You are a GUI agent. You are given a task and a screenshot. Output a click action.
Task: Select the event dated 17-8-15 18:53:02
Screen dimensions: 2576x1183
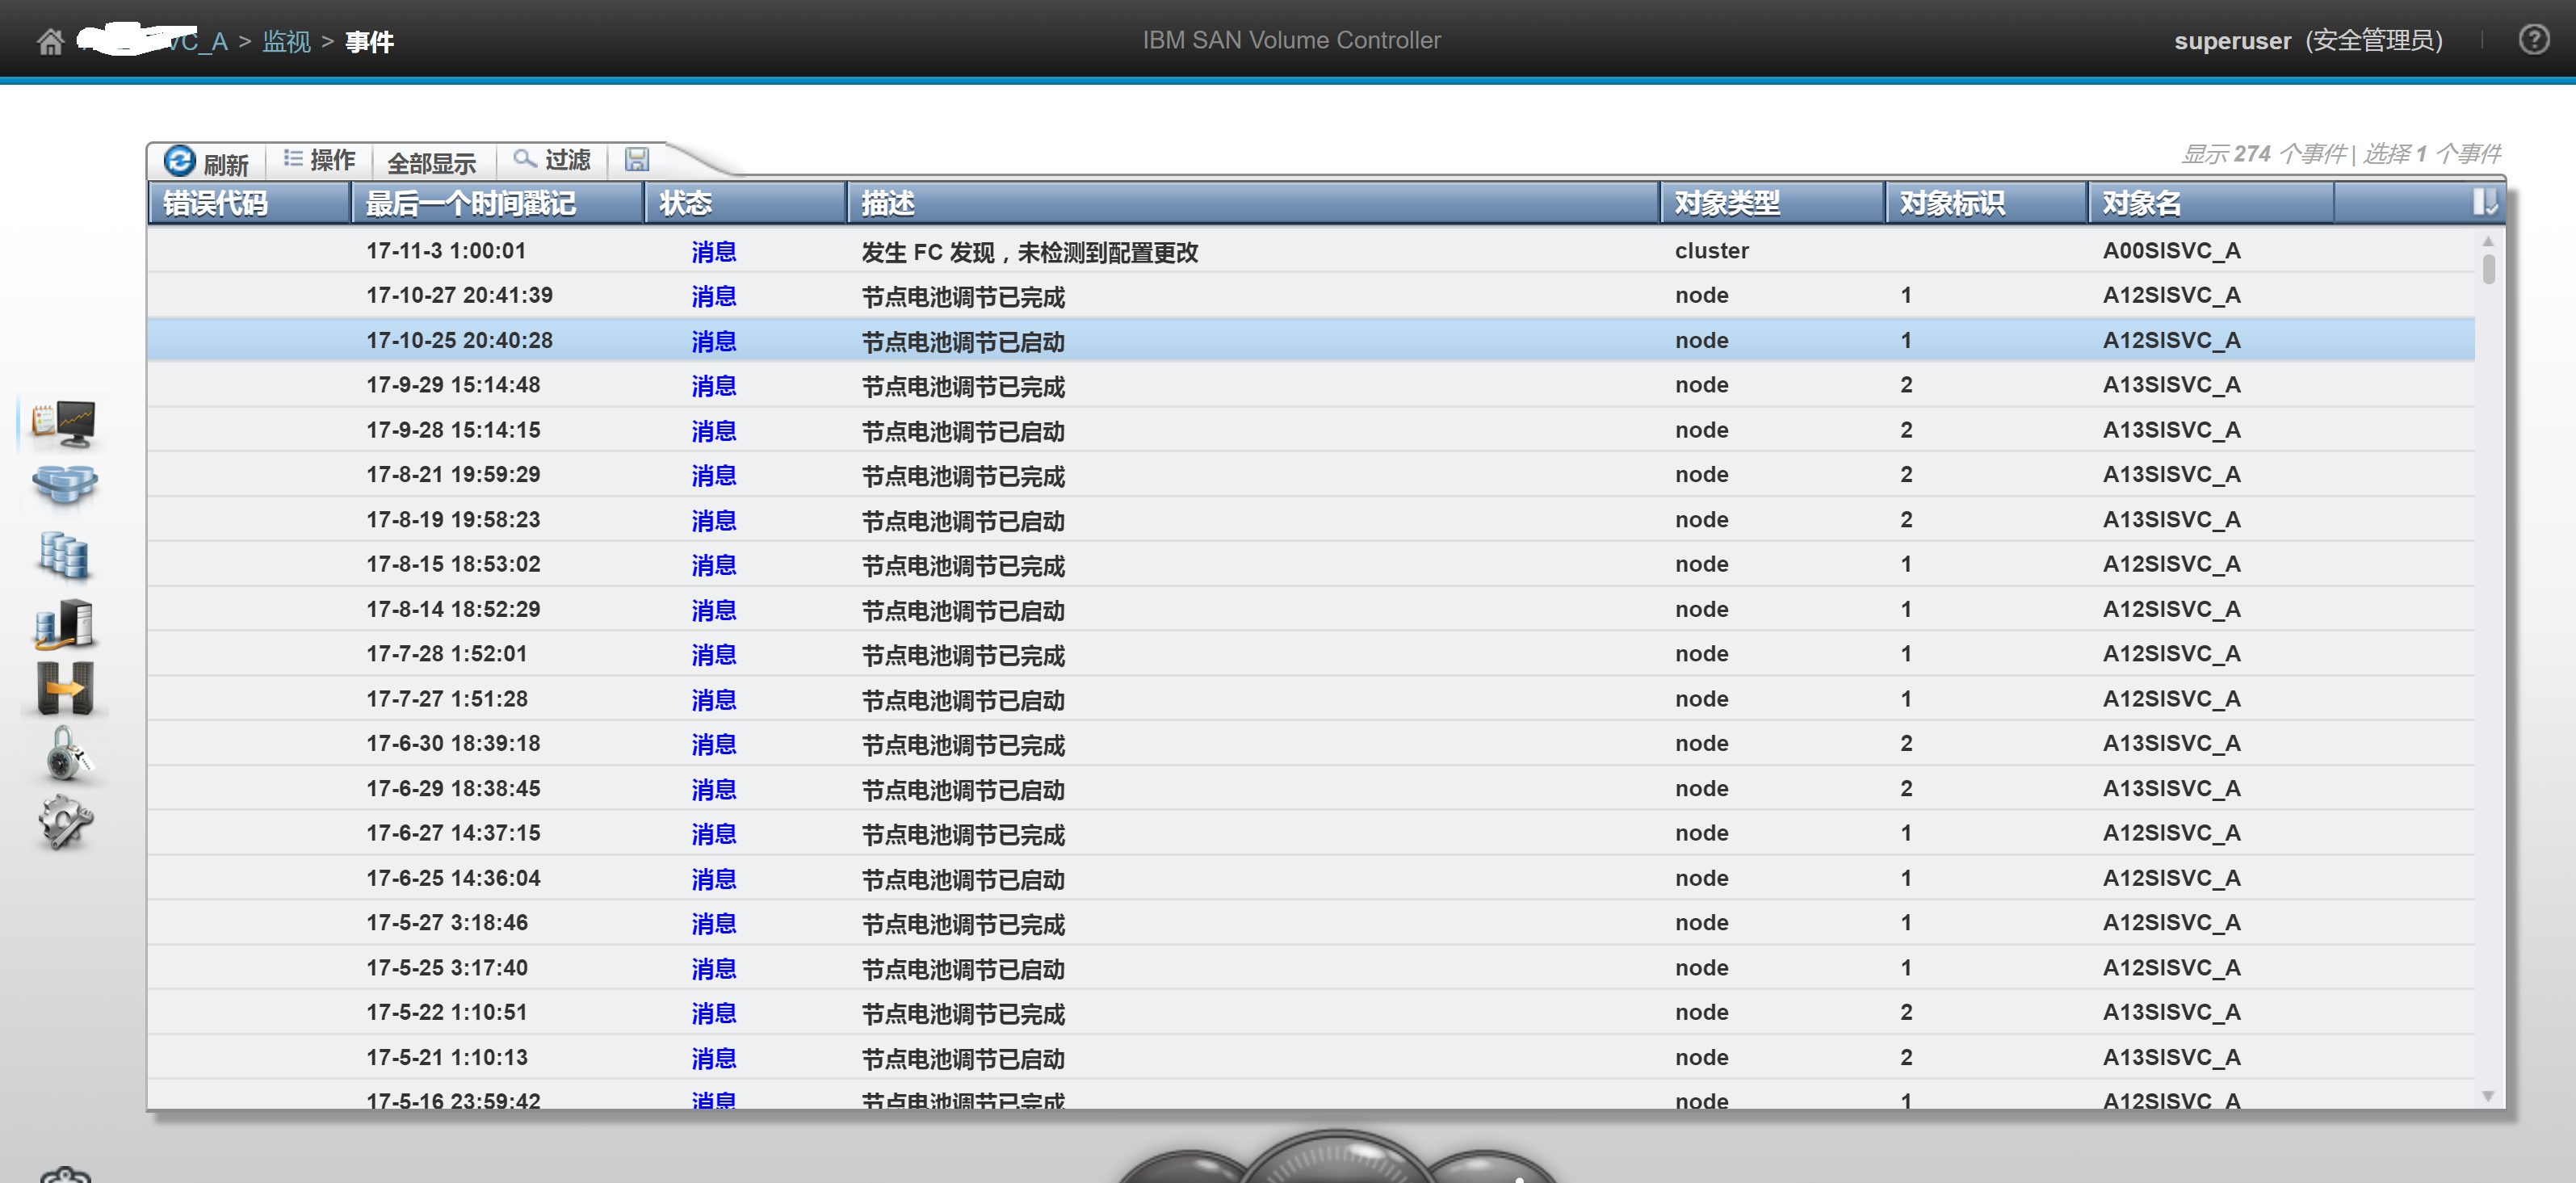[1310, 564]
